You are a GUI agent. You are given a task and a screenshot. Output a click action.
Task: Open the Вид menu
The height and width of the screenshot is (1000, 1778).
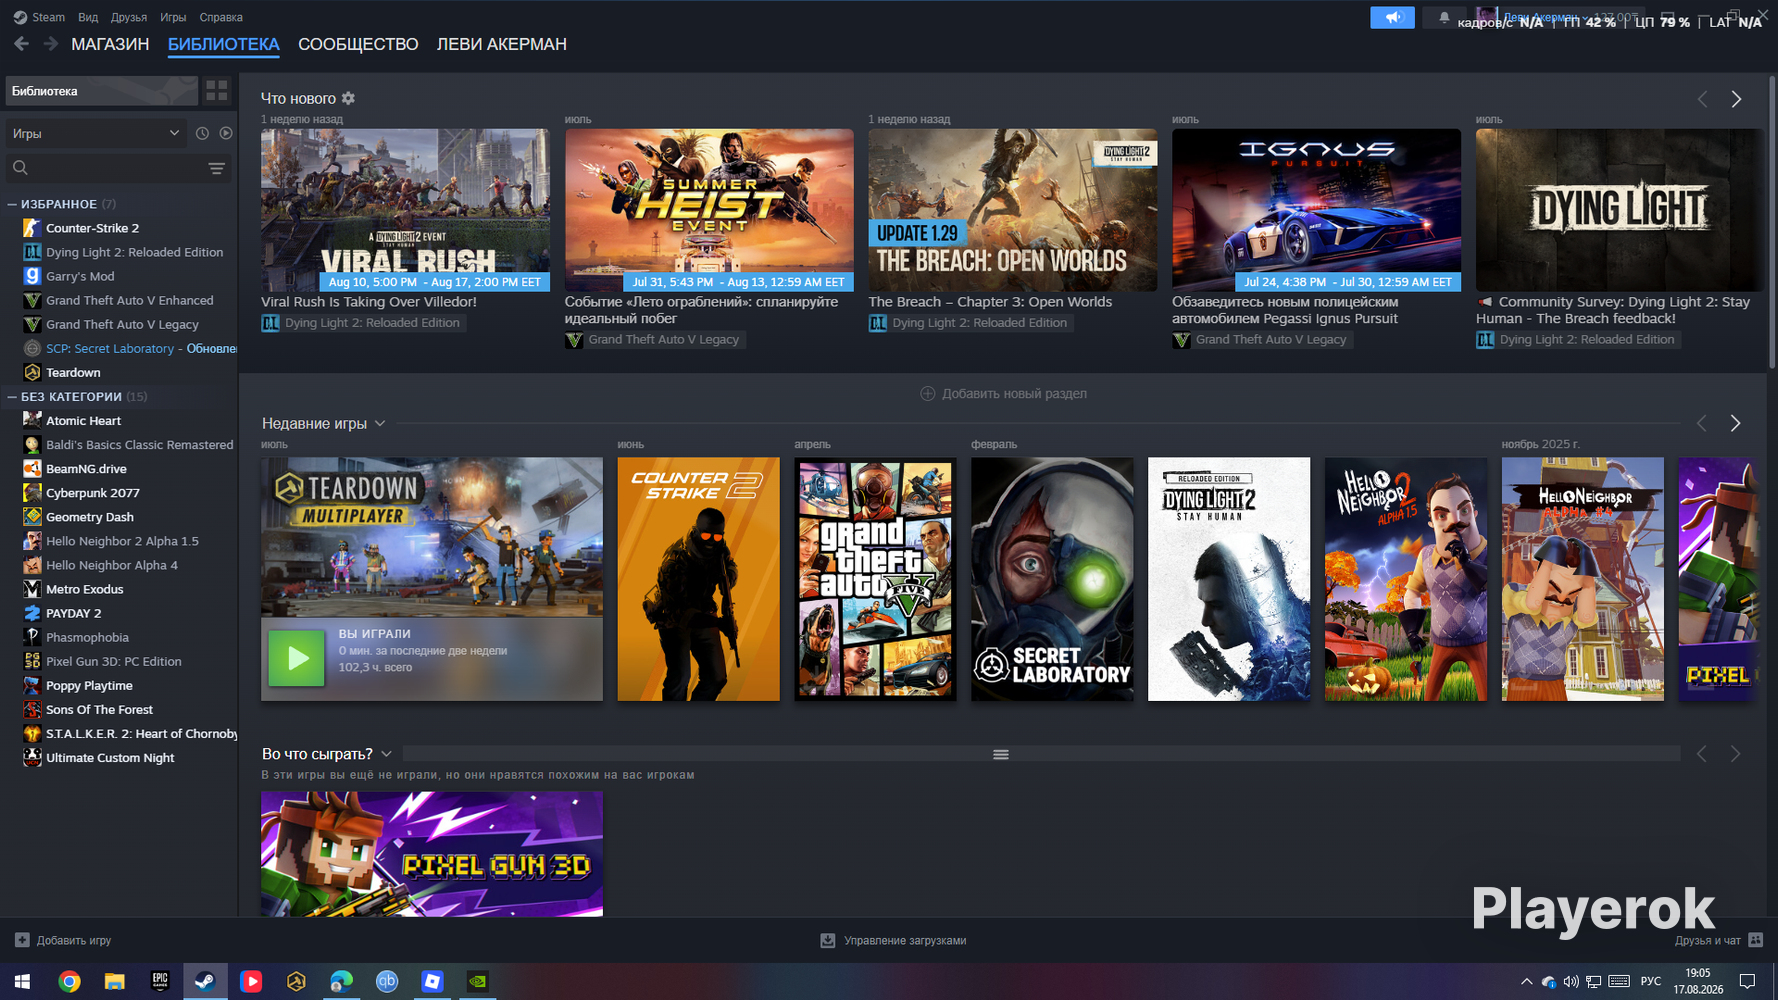point(88,17)
